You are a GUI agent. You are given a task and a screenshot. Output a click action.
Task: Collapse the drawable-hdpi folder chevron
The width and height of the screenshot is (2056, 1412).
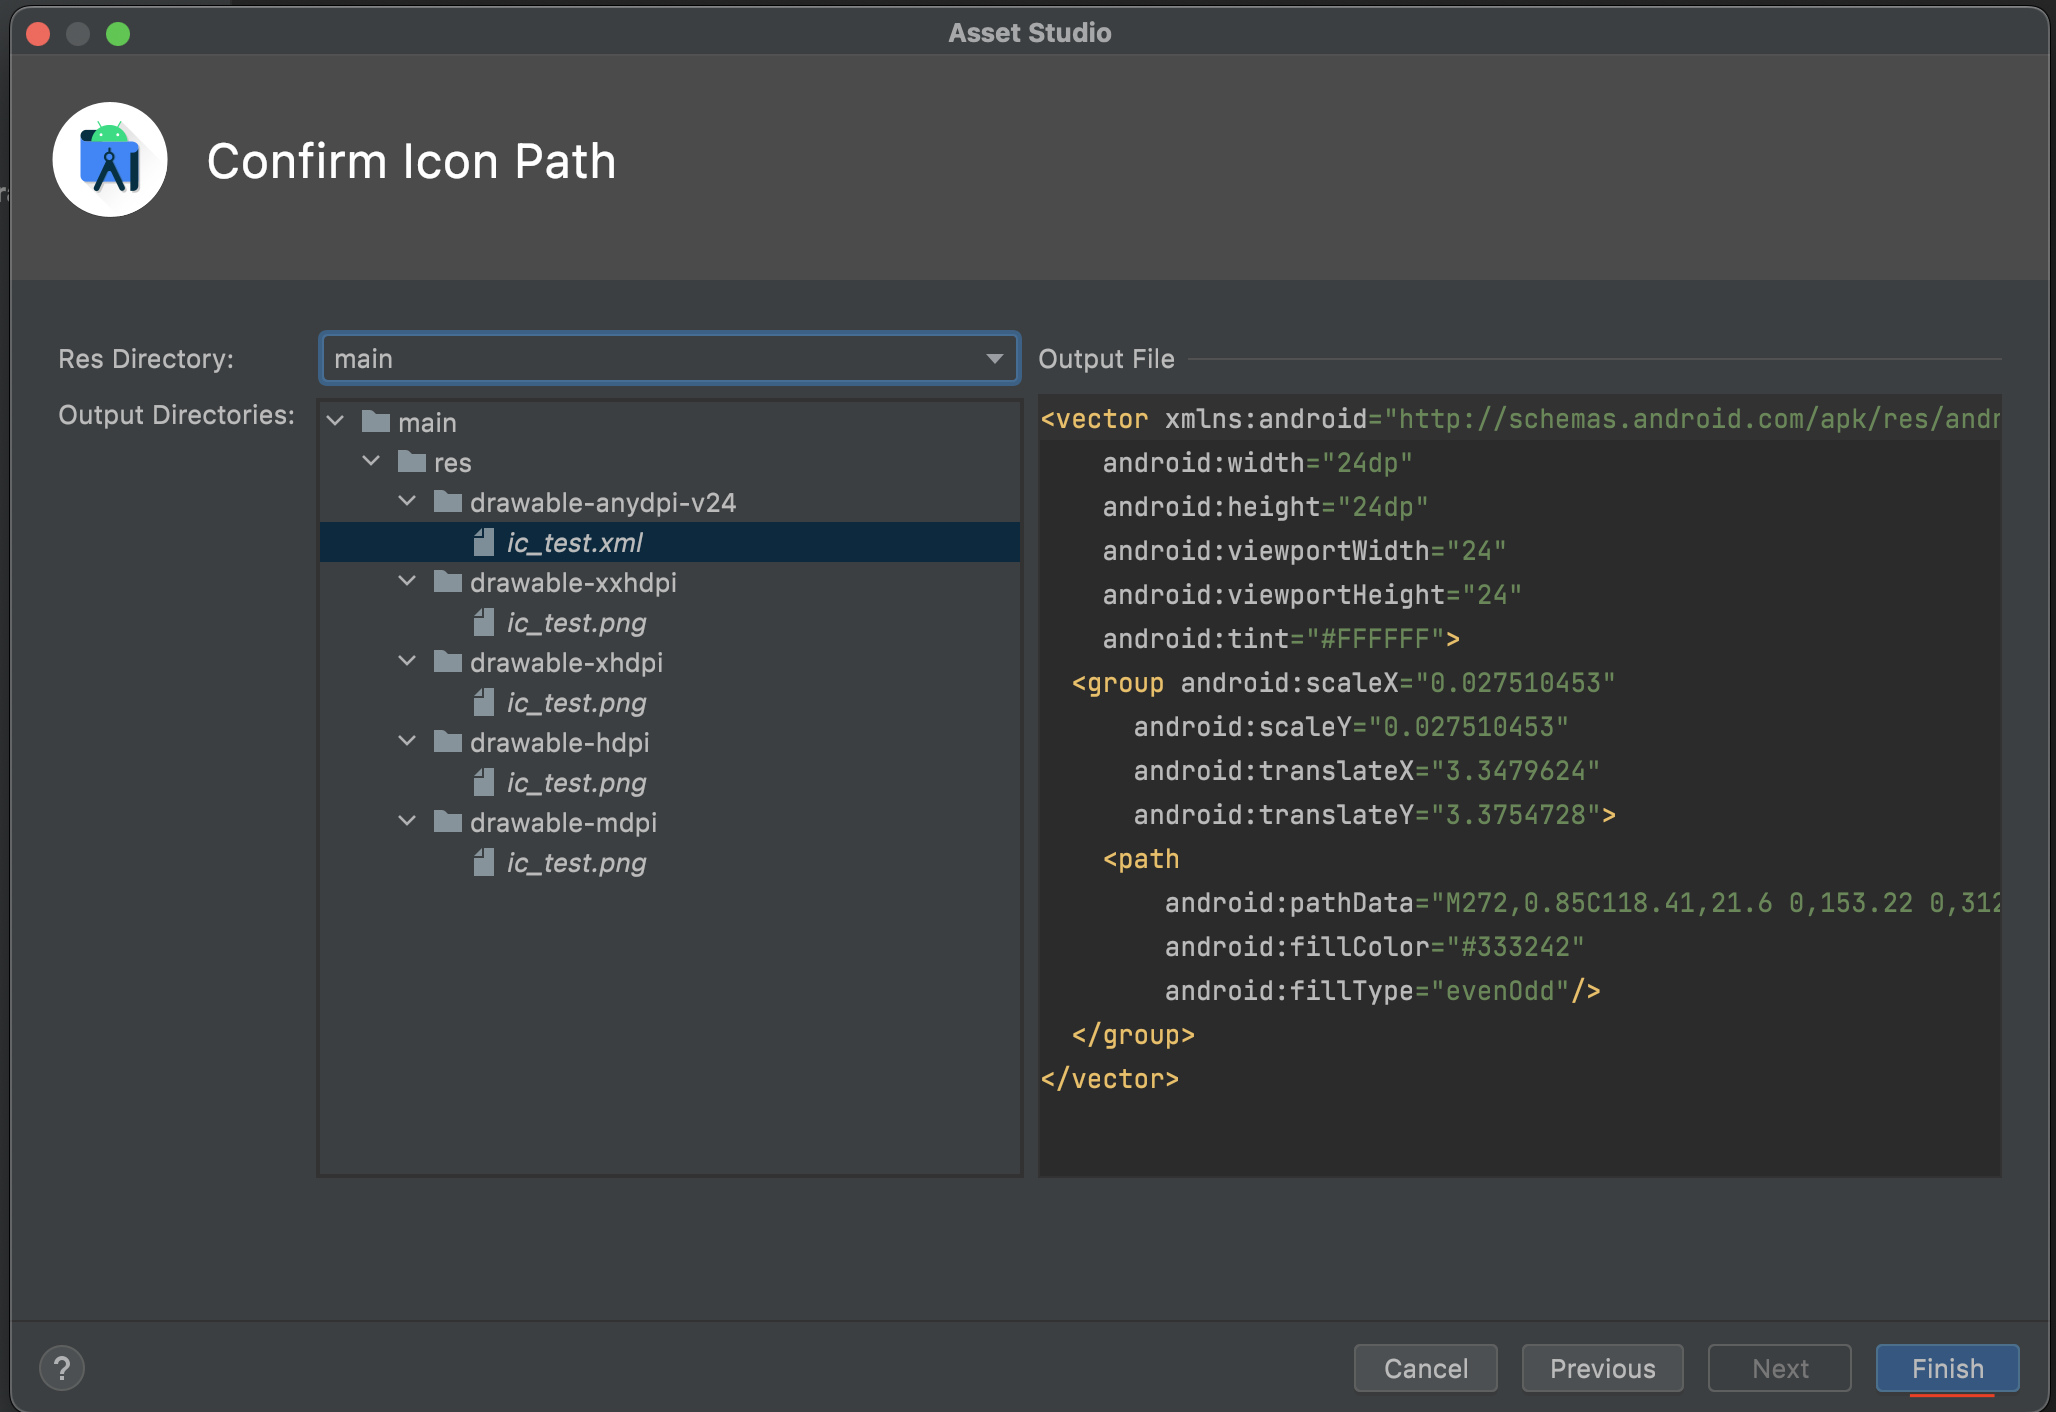[x=407, y=742]
